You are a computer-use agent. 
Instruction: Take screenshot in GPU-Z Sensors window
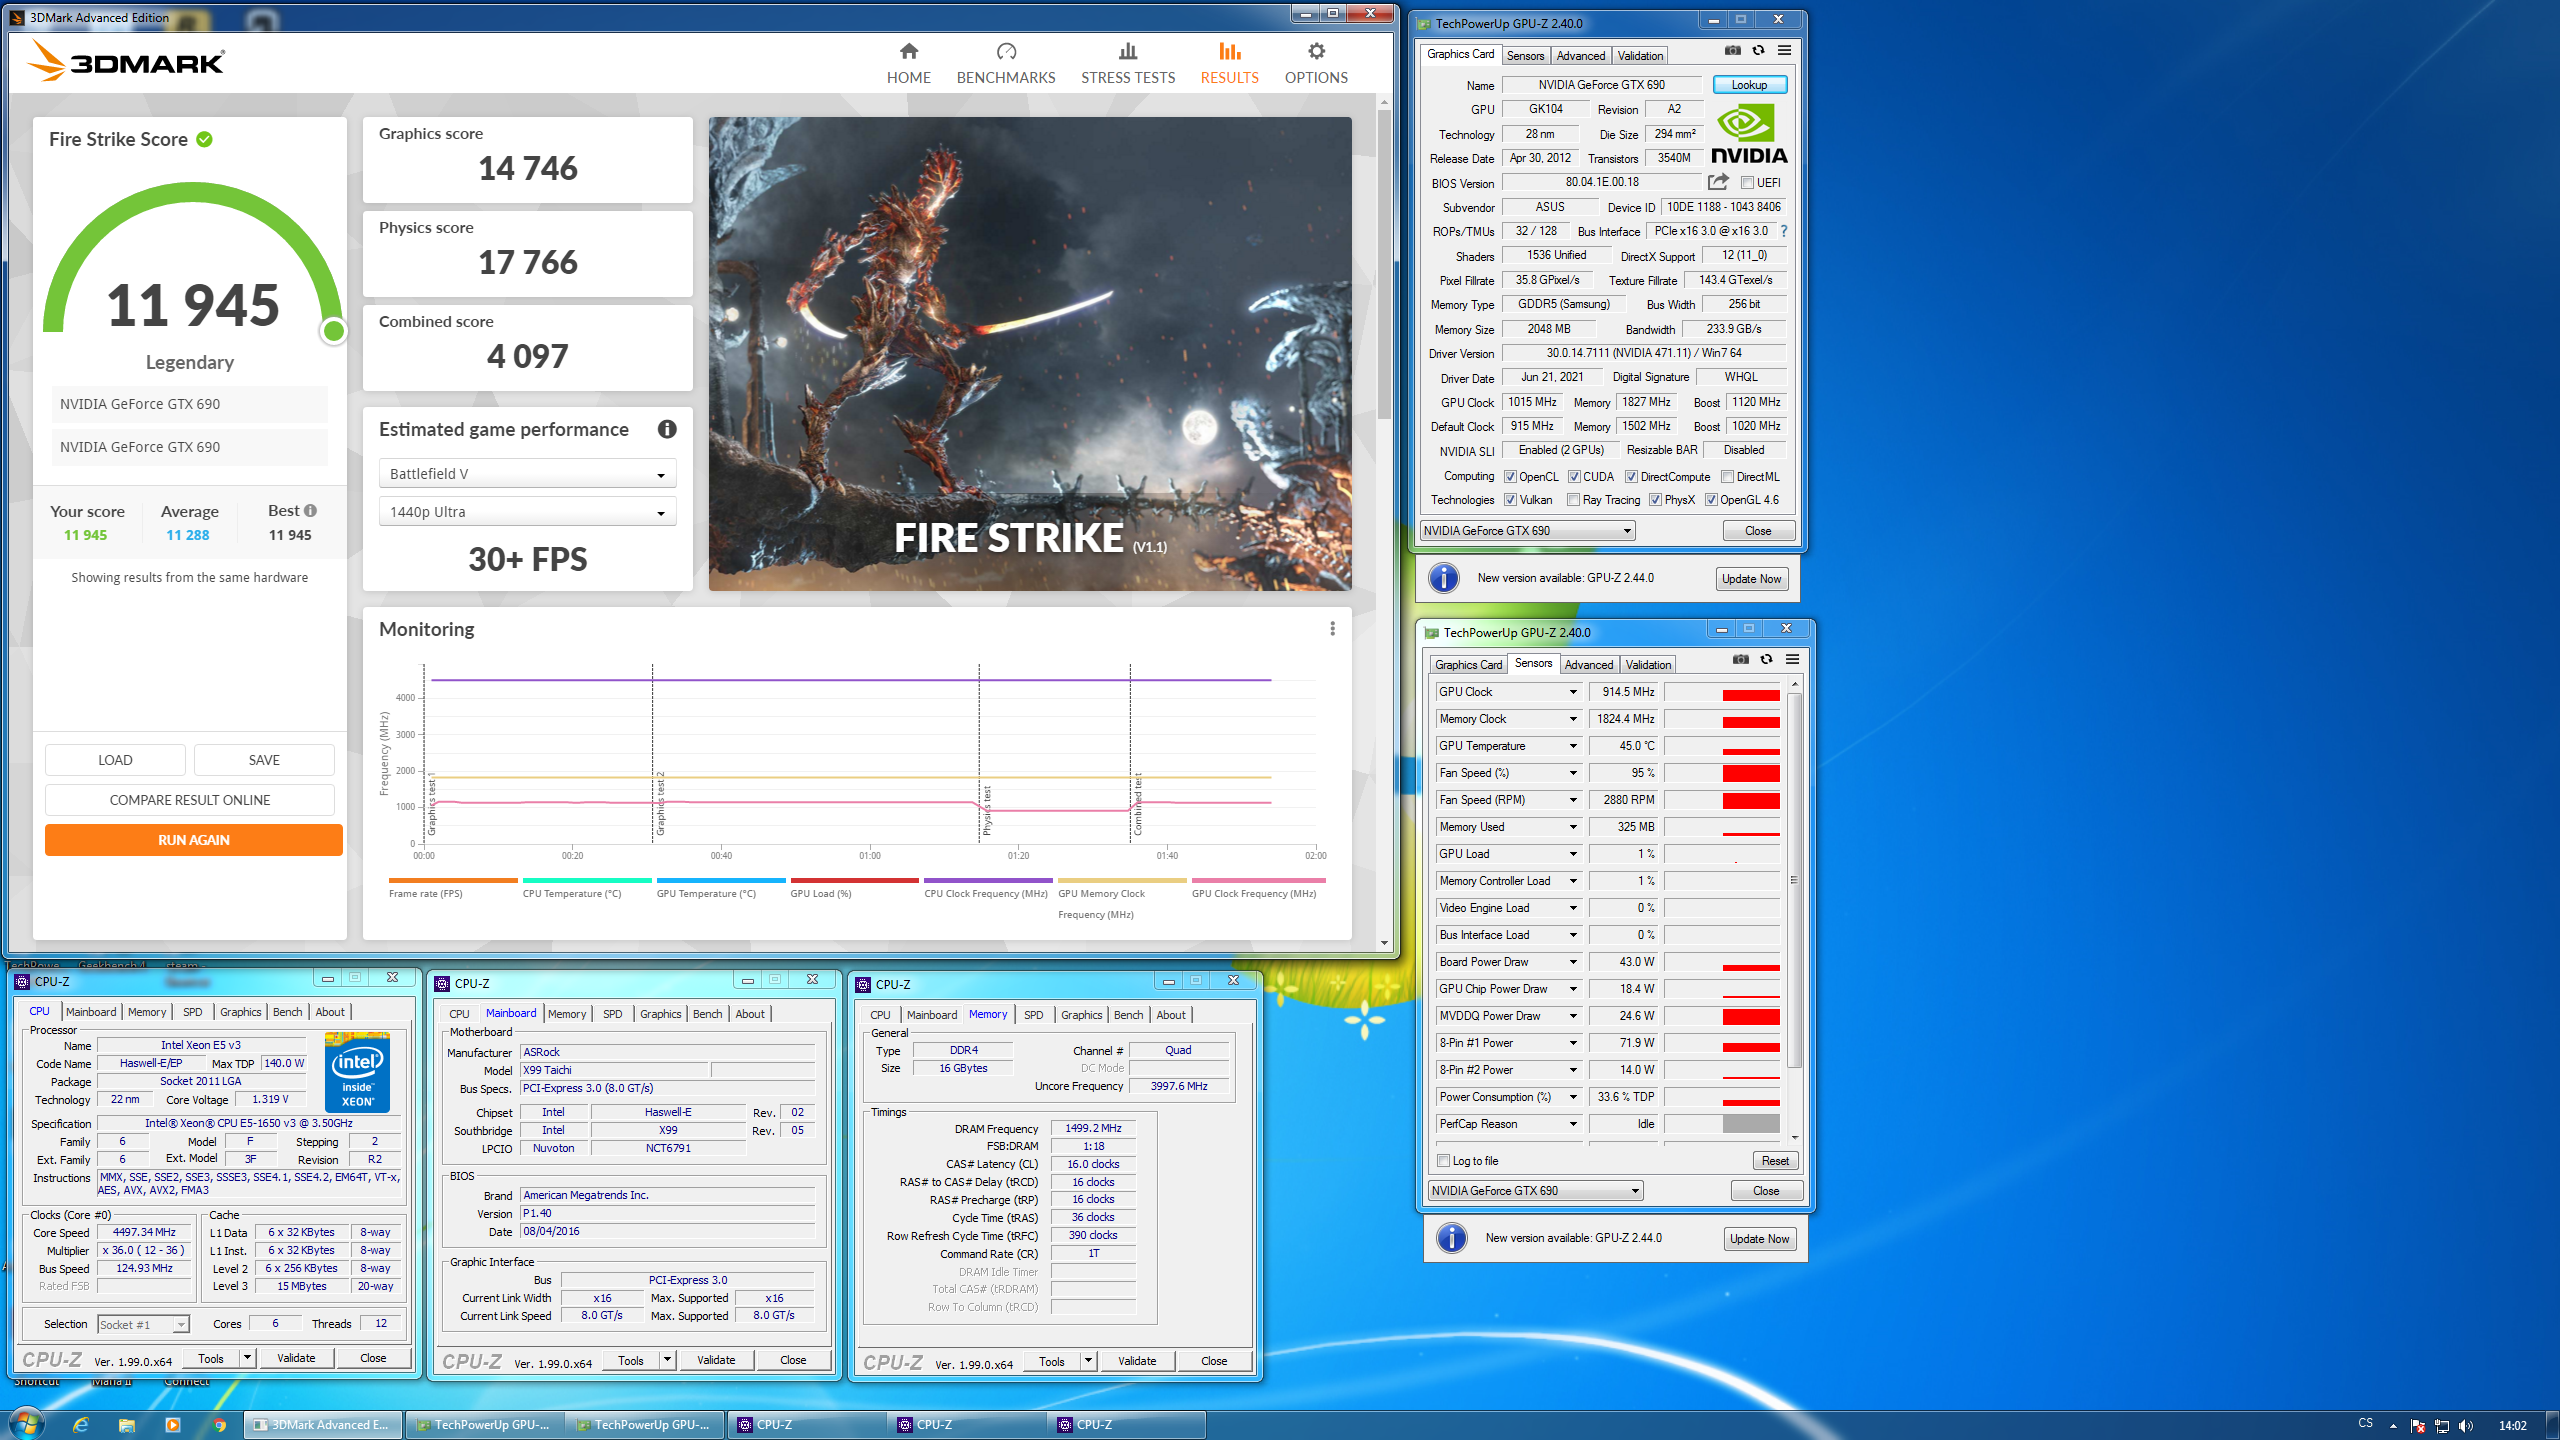click(1741, 659)
